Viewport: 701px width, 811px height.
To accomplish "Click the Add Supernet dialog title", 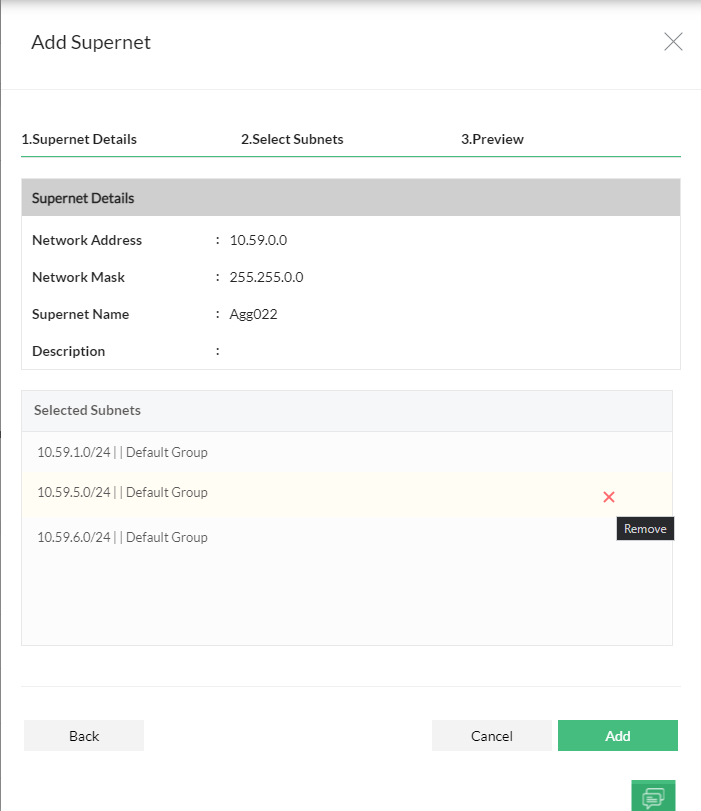I will [91, 42].
